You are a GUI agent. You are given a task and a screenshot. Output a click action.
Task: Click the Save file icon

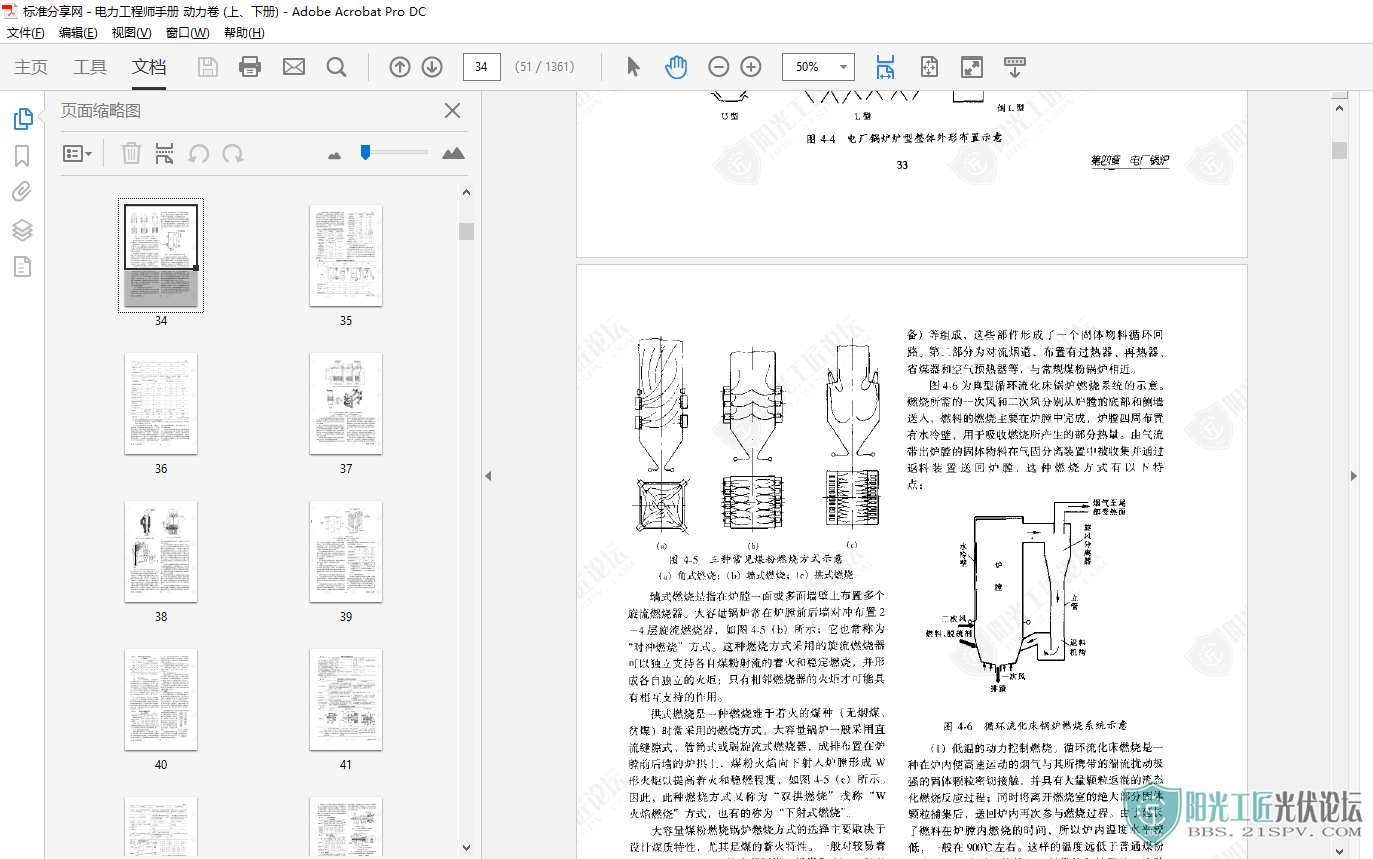208,67
